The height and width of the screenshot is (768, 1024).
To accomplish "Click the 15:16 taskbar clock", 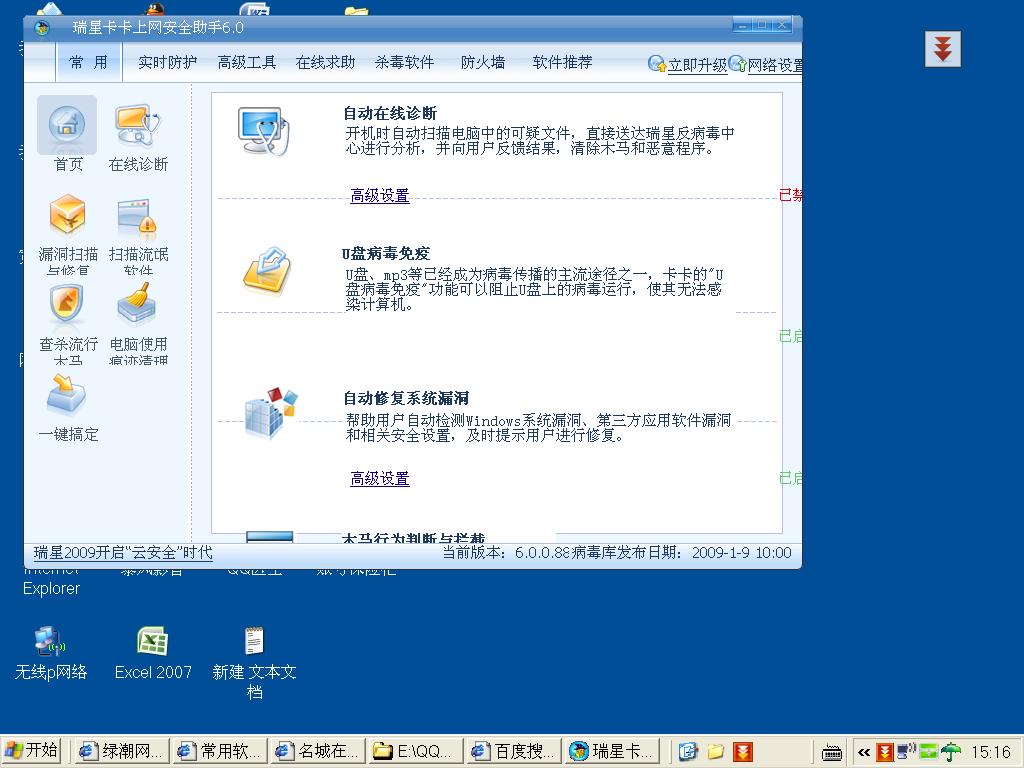I will click(990, 752).
